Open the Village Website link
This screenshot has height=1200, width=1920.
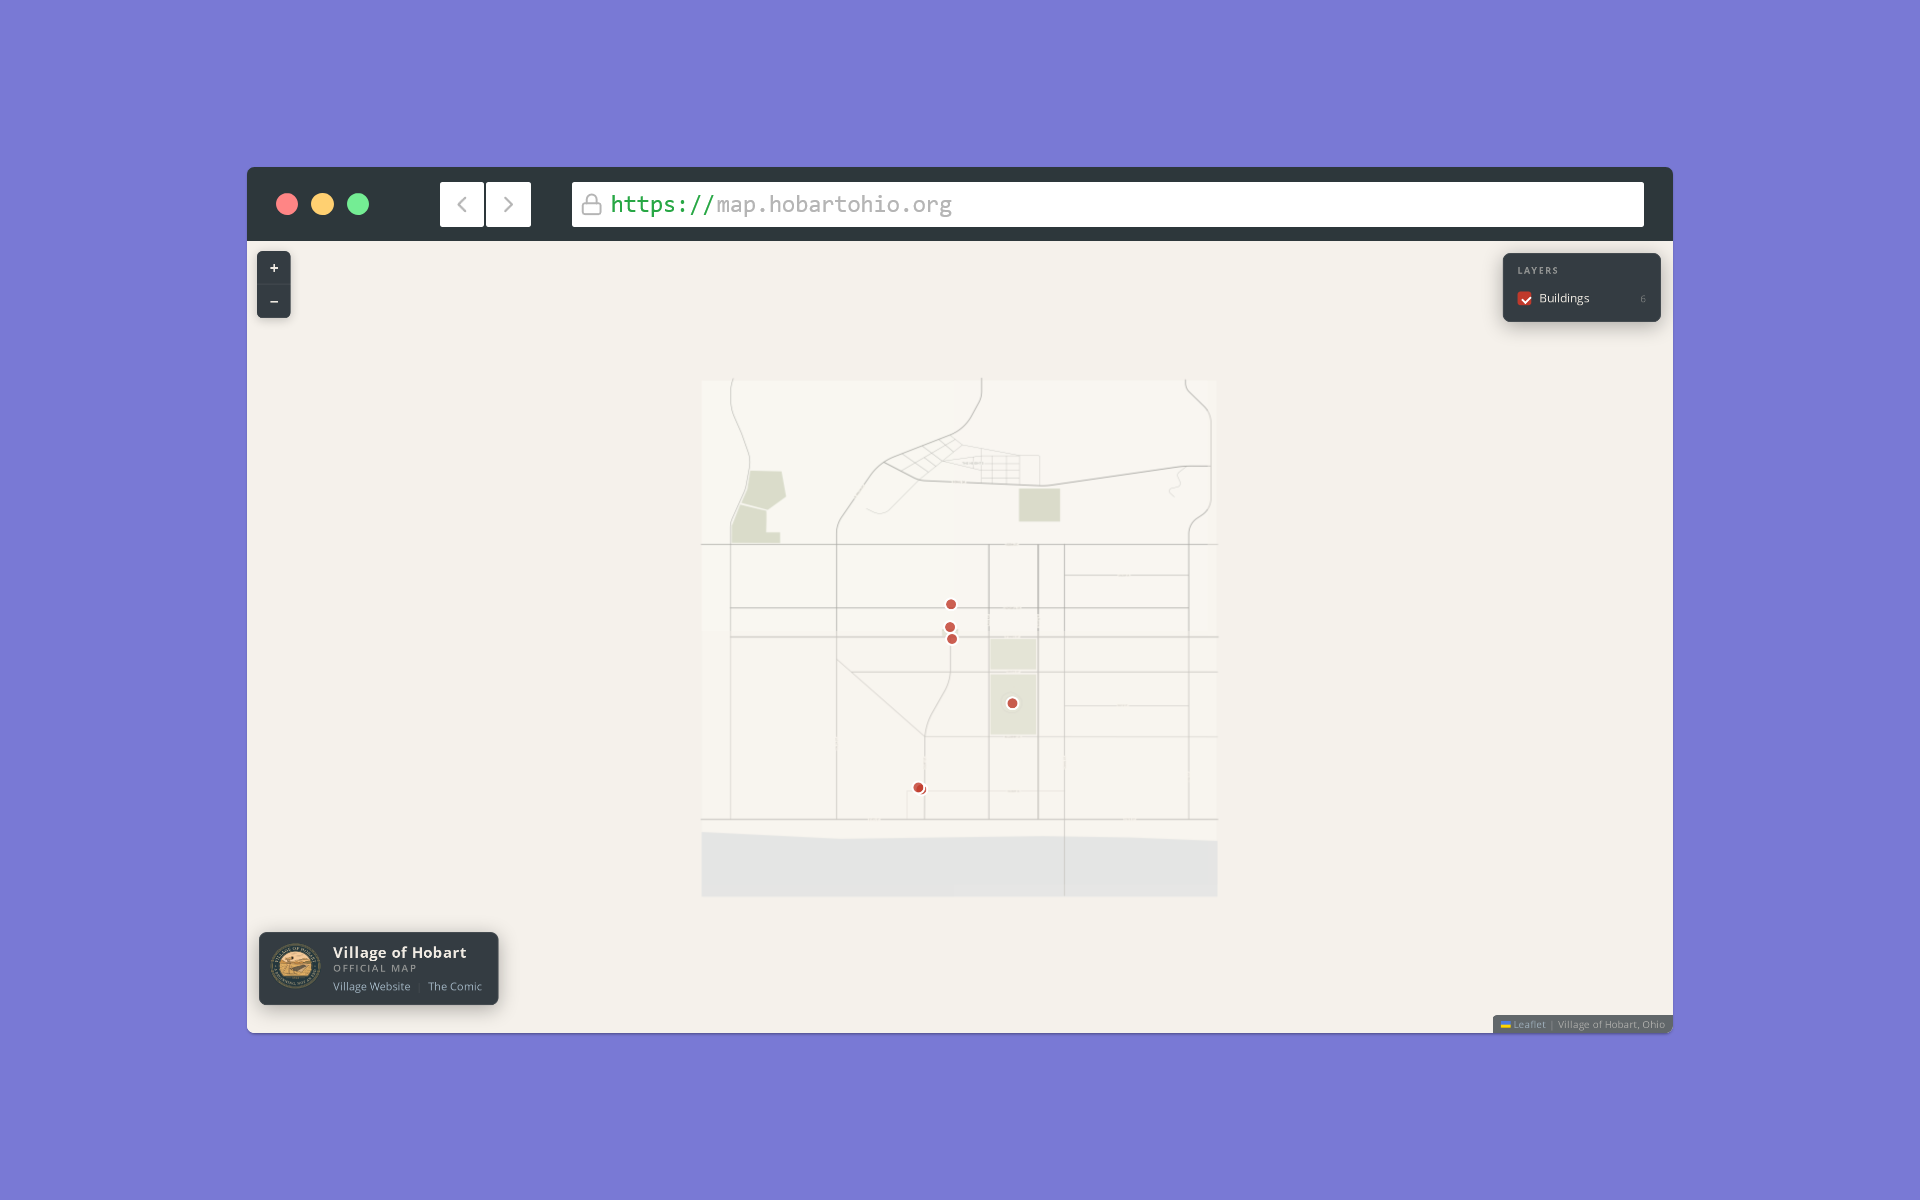[371, 987]
